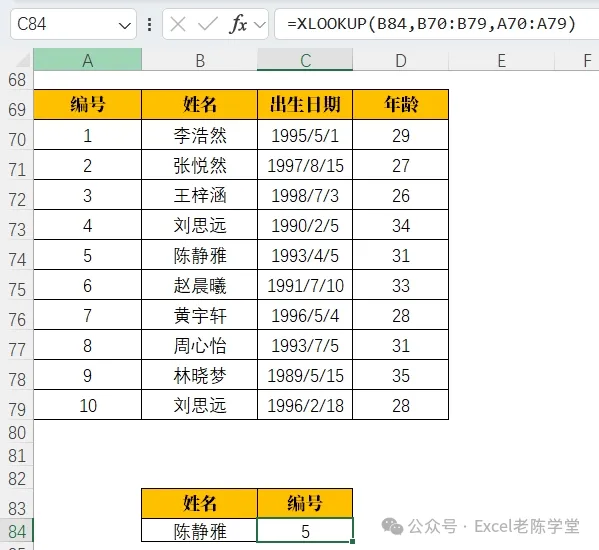This screenshot has height=550, width=599.
Task: Select cell with name 周心怡
Action: [199, 345]
